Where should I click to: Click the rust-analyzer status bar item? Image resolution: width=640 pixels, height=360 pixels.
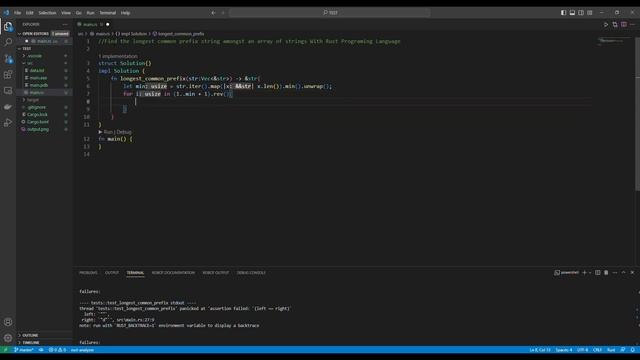(82, 350)
